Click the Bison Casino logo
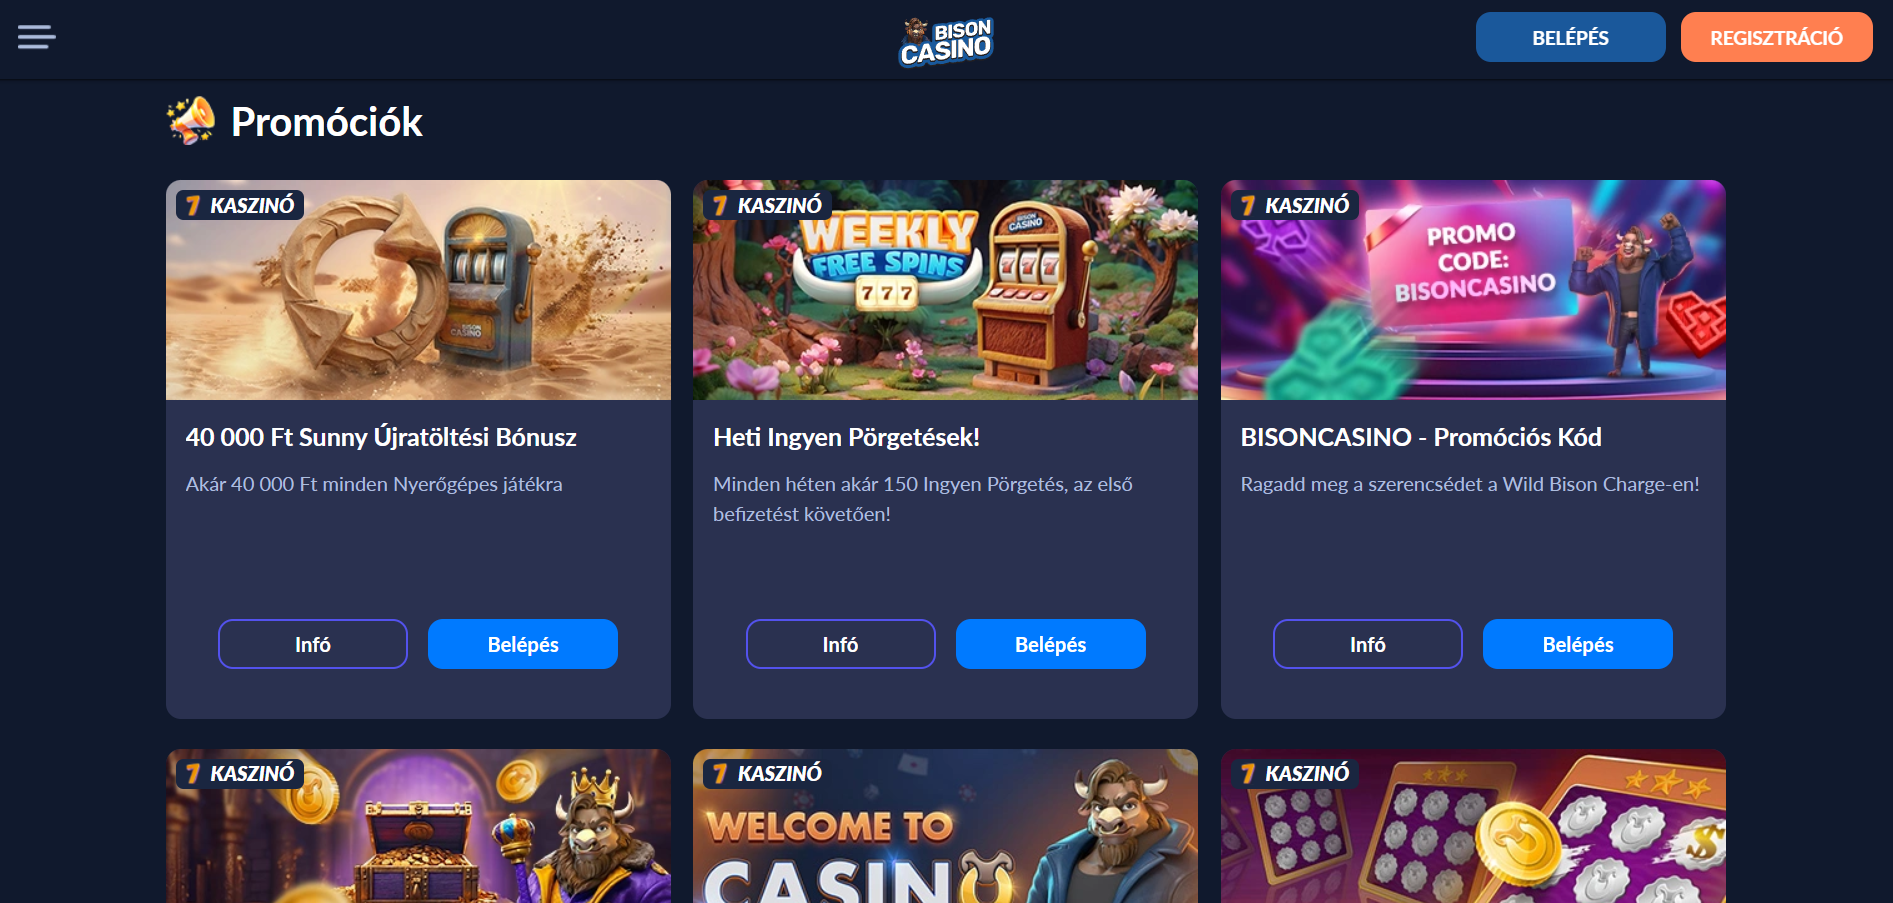 point(945,41)
